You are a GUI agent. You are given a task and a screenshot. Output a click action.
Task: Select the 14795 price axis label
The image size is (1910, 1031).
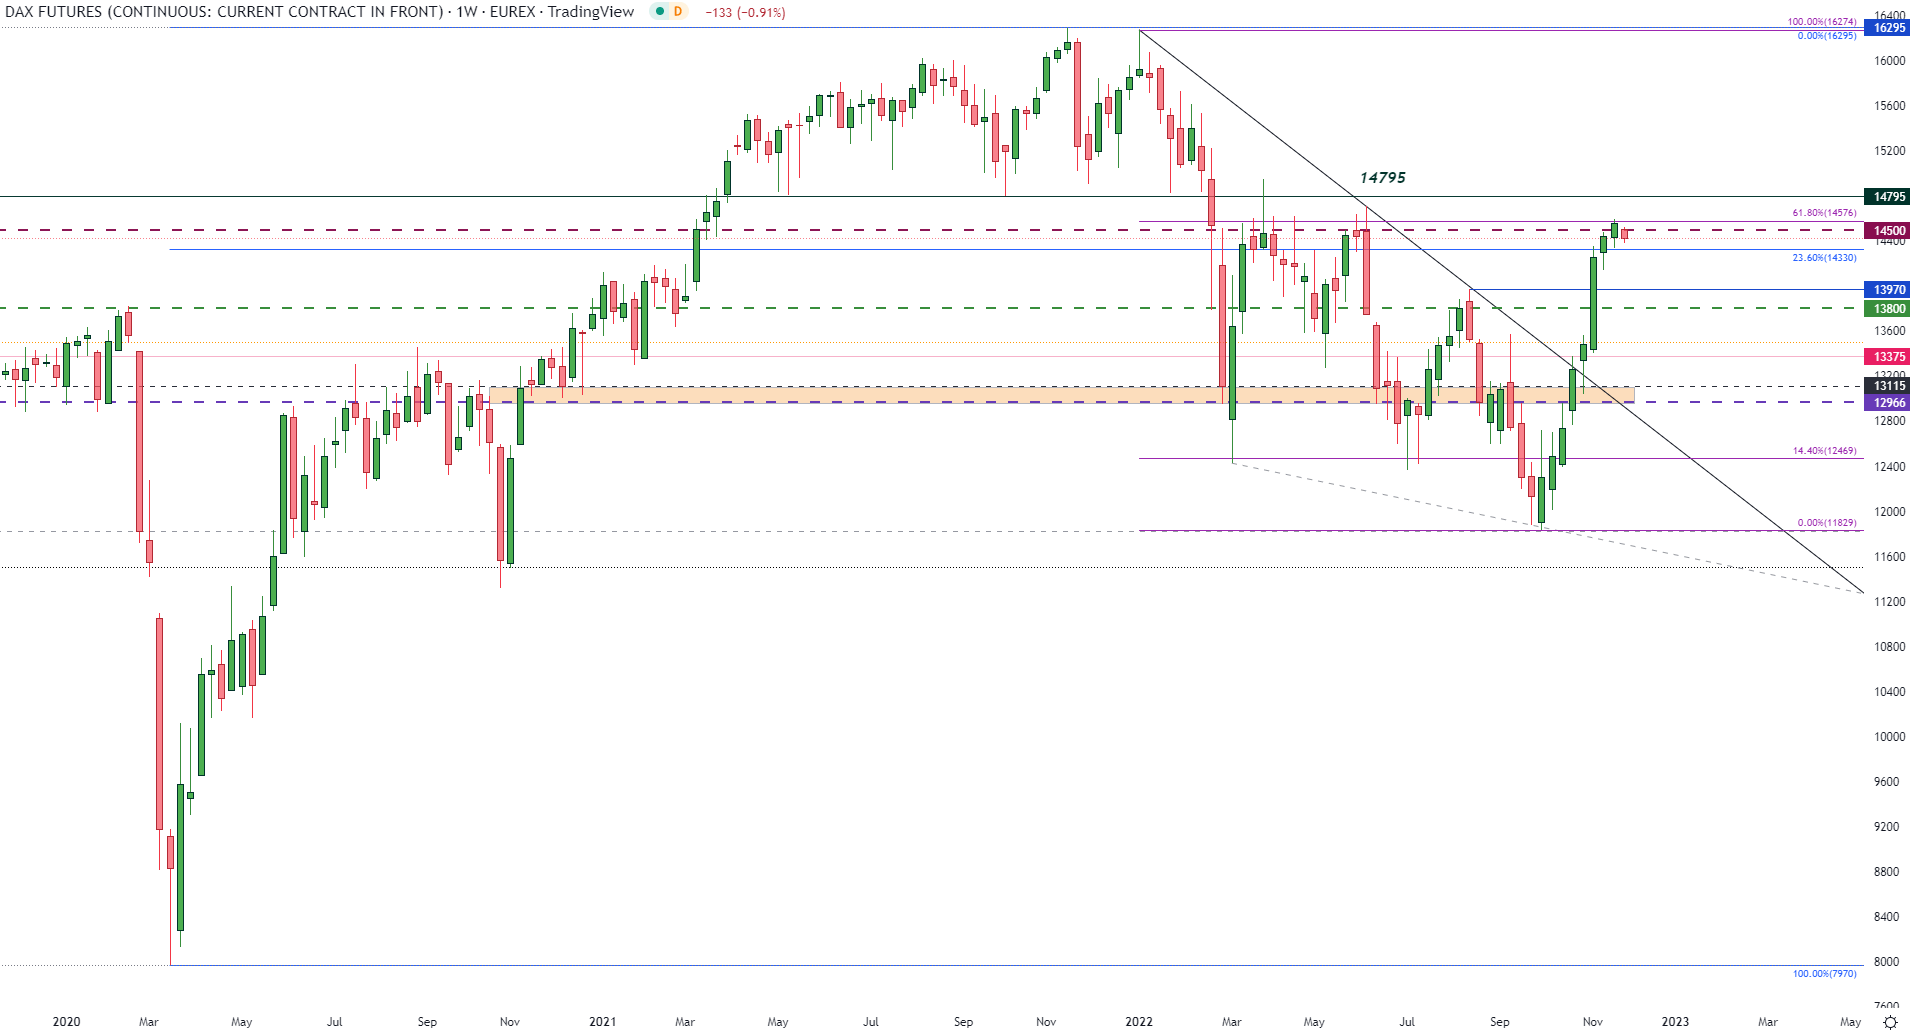pos(1887,197)
